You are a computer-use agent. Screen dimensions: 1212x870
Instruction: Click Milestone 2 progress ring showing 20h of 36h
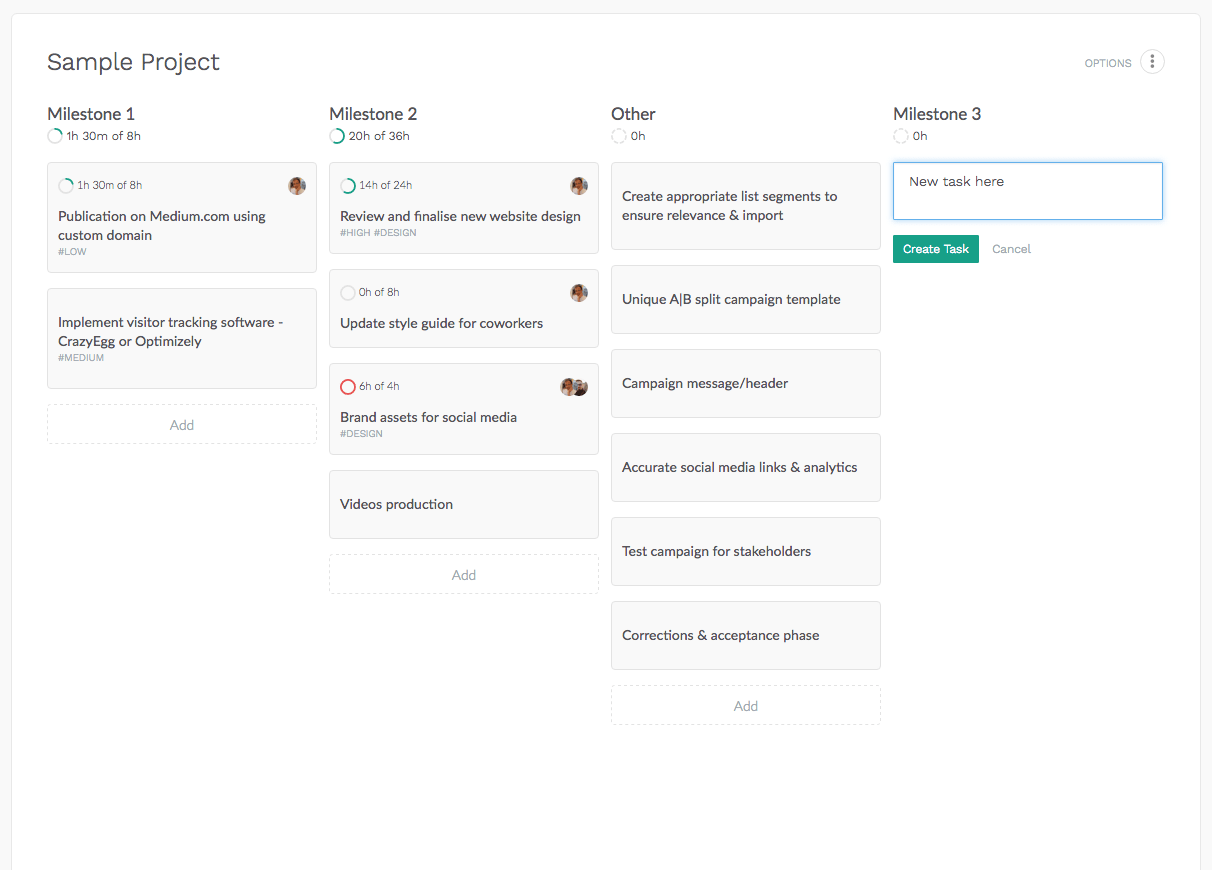tap(337, 136)
